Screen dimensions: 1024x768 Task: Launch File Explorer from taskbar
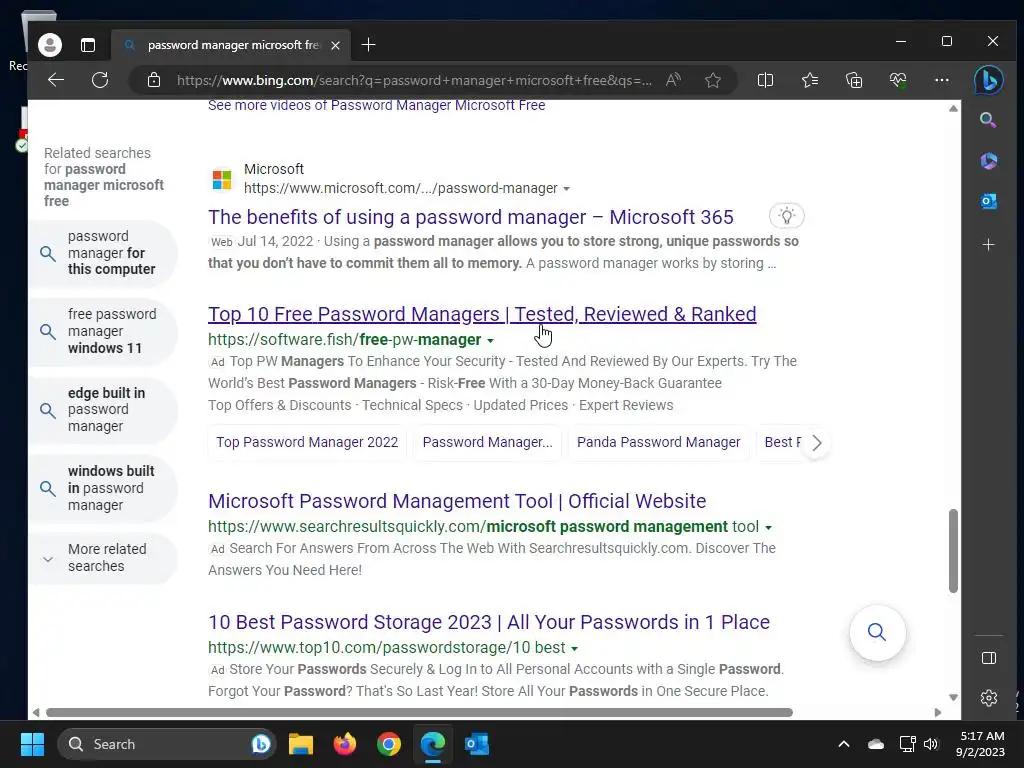[301, 744]
